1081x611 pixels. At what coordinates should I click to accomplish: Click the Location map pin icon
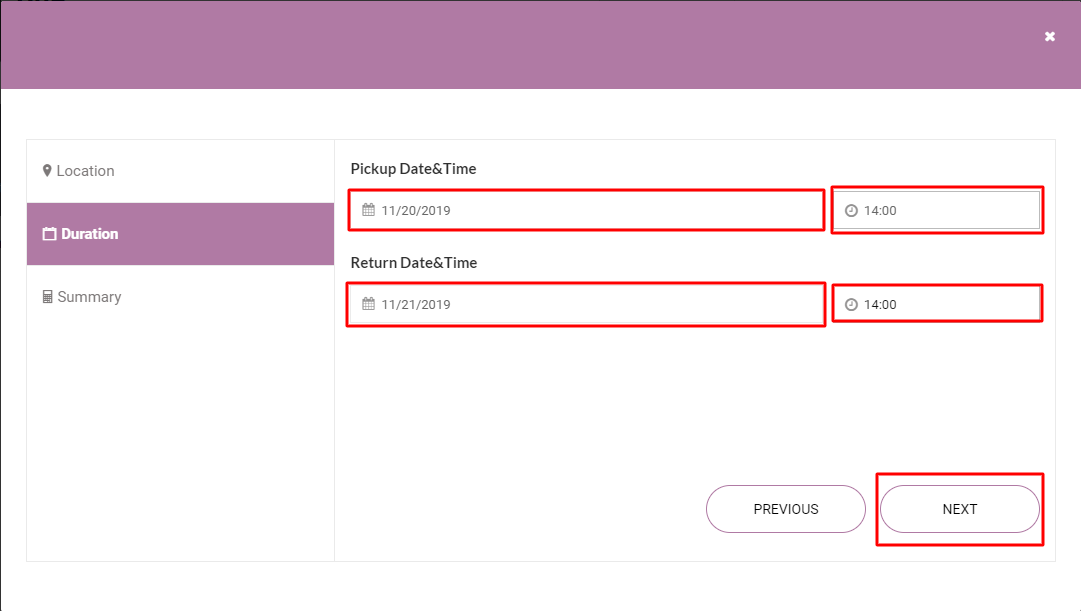click(x=47, y=171)
